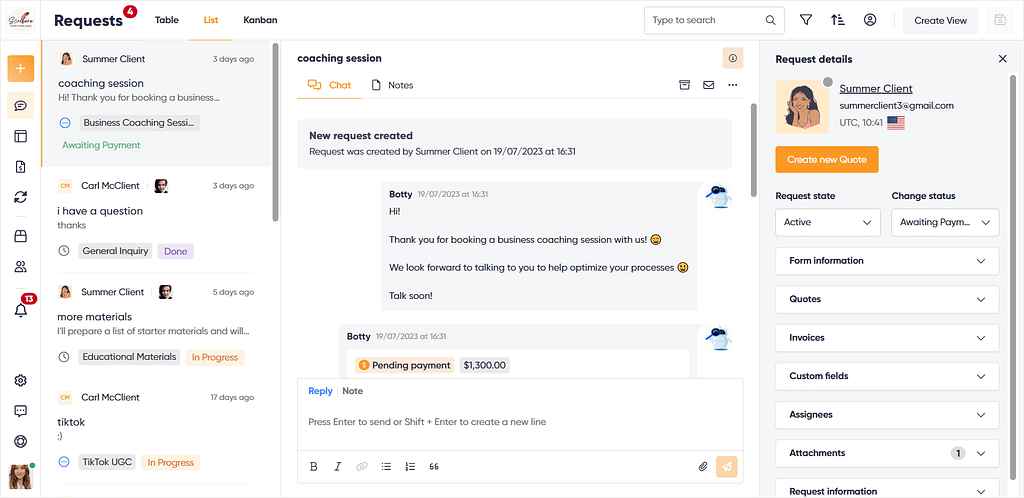Switch to the Table view tab
The height and width of the screenshot is (498, 1024).
click(x=167, y=20)
